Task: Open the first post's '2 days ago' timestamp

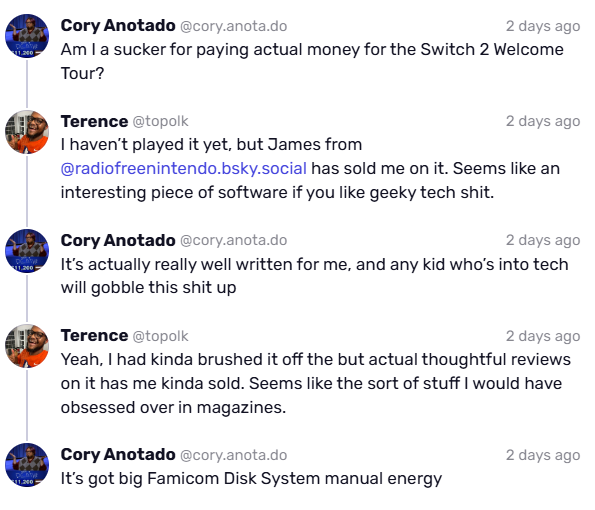Action: pos(543,26)
